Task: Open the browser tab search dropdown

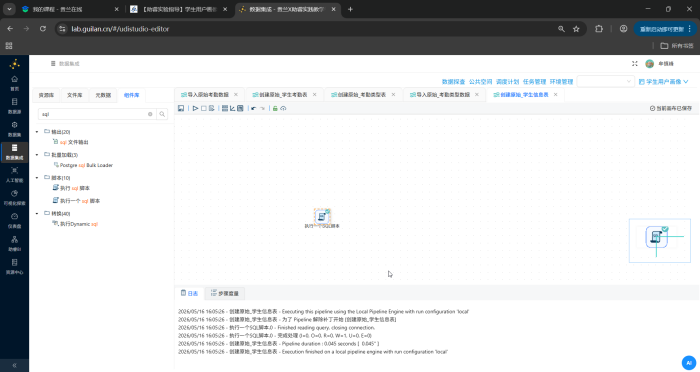Action: [x=9, y=9]
